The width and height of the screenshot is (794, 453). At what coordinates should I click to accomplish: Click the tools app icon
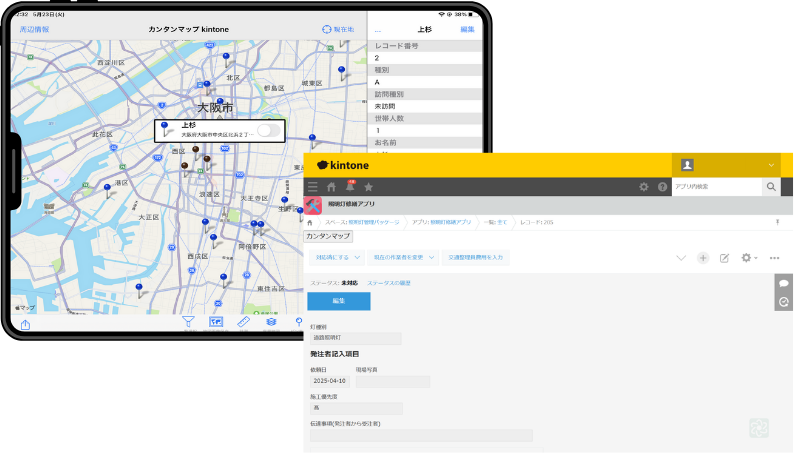click(313, 205)
